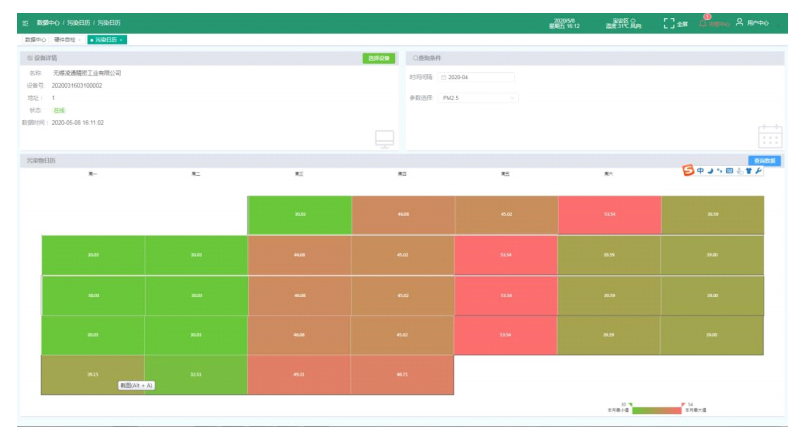This screenshot has width=801, height=440.
Task: Click the blue 查询数据 button
Action: 763,160
